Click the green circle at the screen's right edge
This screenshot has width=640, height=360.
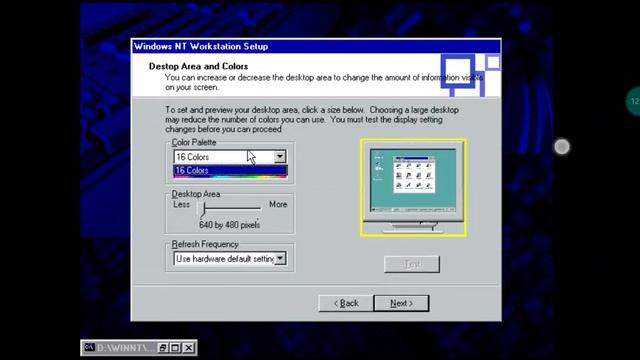tap(633, 101)
